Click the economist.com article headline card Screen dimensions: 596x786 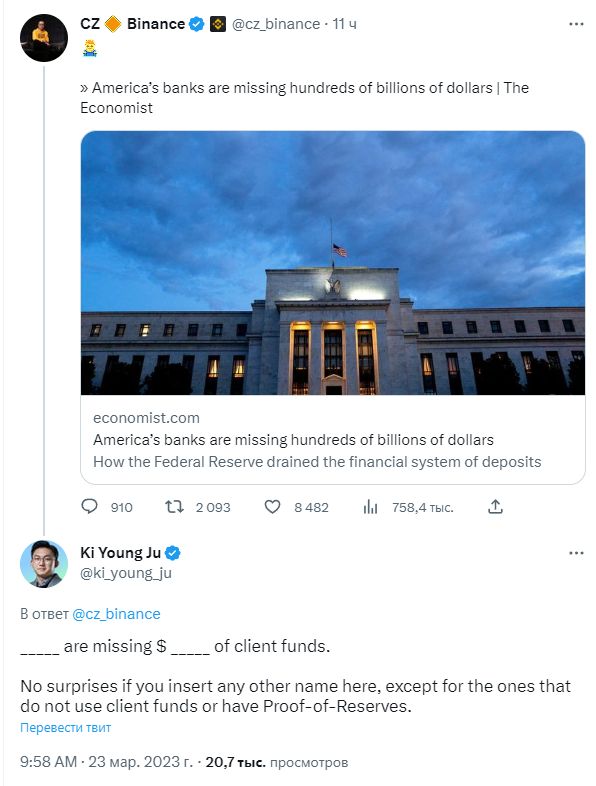[333, 440]
